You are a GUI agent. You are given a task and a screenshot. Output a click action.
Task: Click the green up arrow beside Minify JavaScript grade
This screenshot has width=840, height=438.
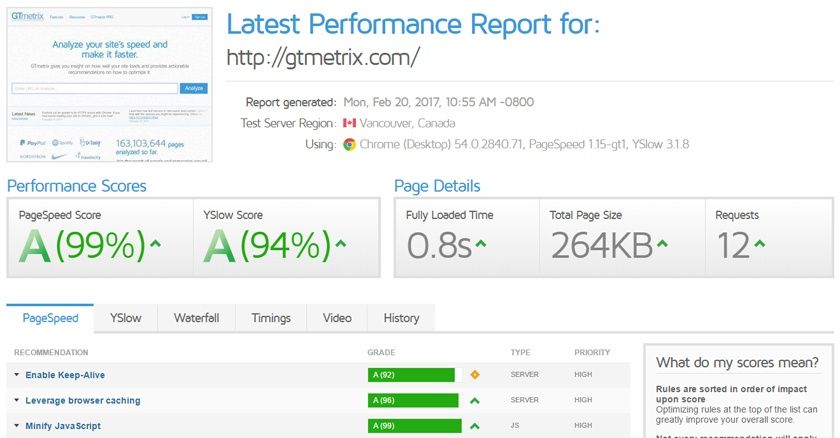[475, 426]
